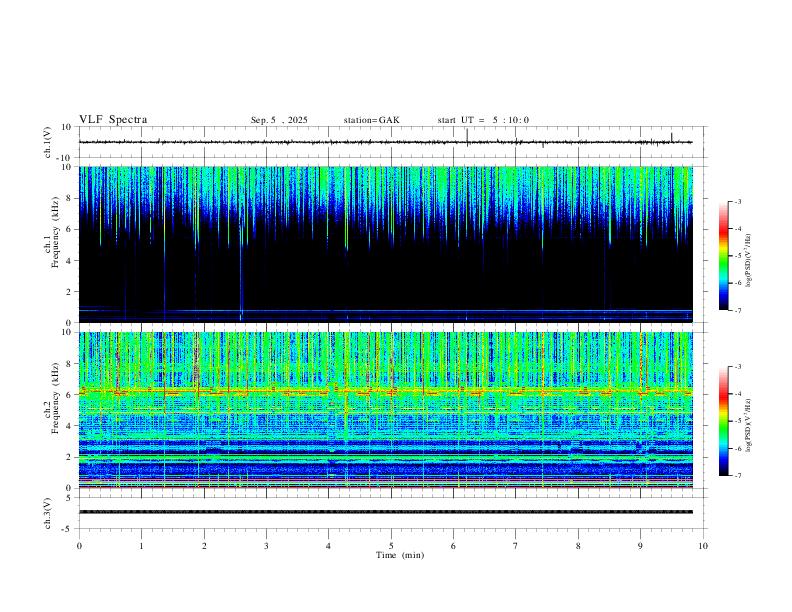The width and height of the screenshot is (792, 612).
Task: Click time axis tick label "2"
Action: (204, 546)
